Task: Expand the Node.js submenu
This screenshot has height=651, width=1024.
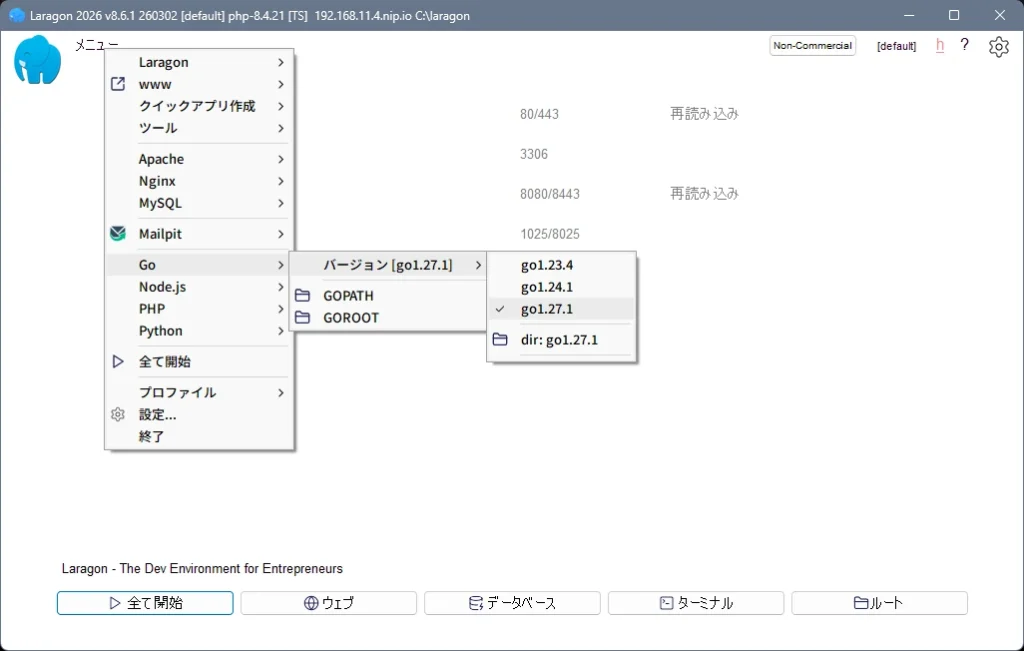Action: (199, 287)
